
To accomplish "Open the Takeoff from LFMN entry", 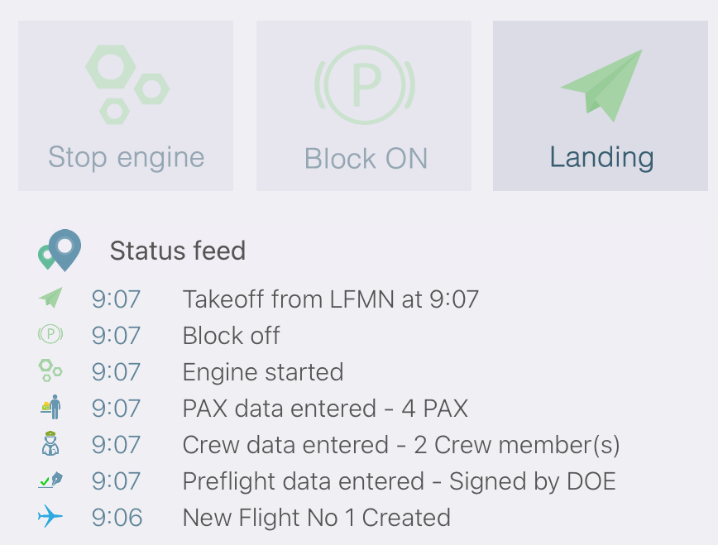I will [331, 299].
